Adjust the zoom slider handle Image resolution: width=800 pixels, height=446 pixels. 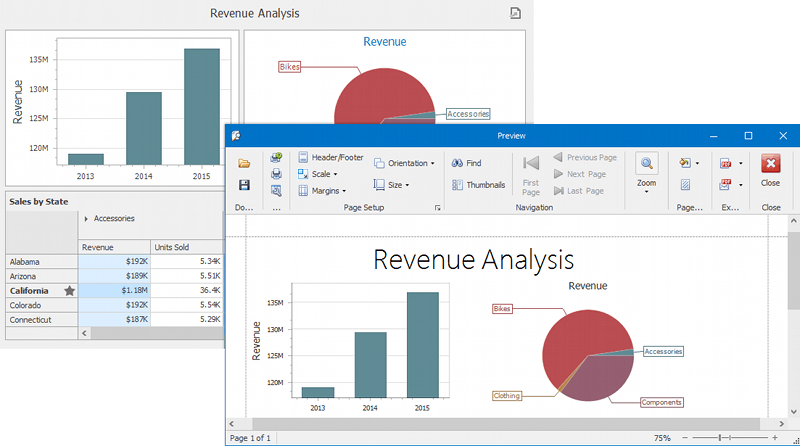click(720, 438)
